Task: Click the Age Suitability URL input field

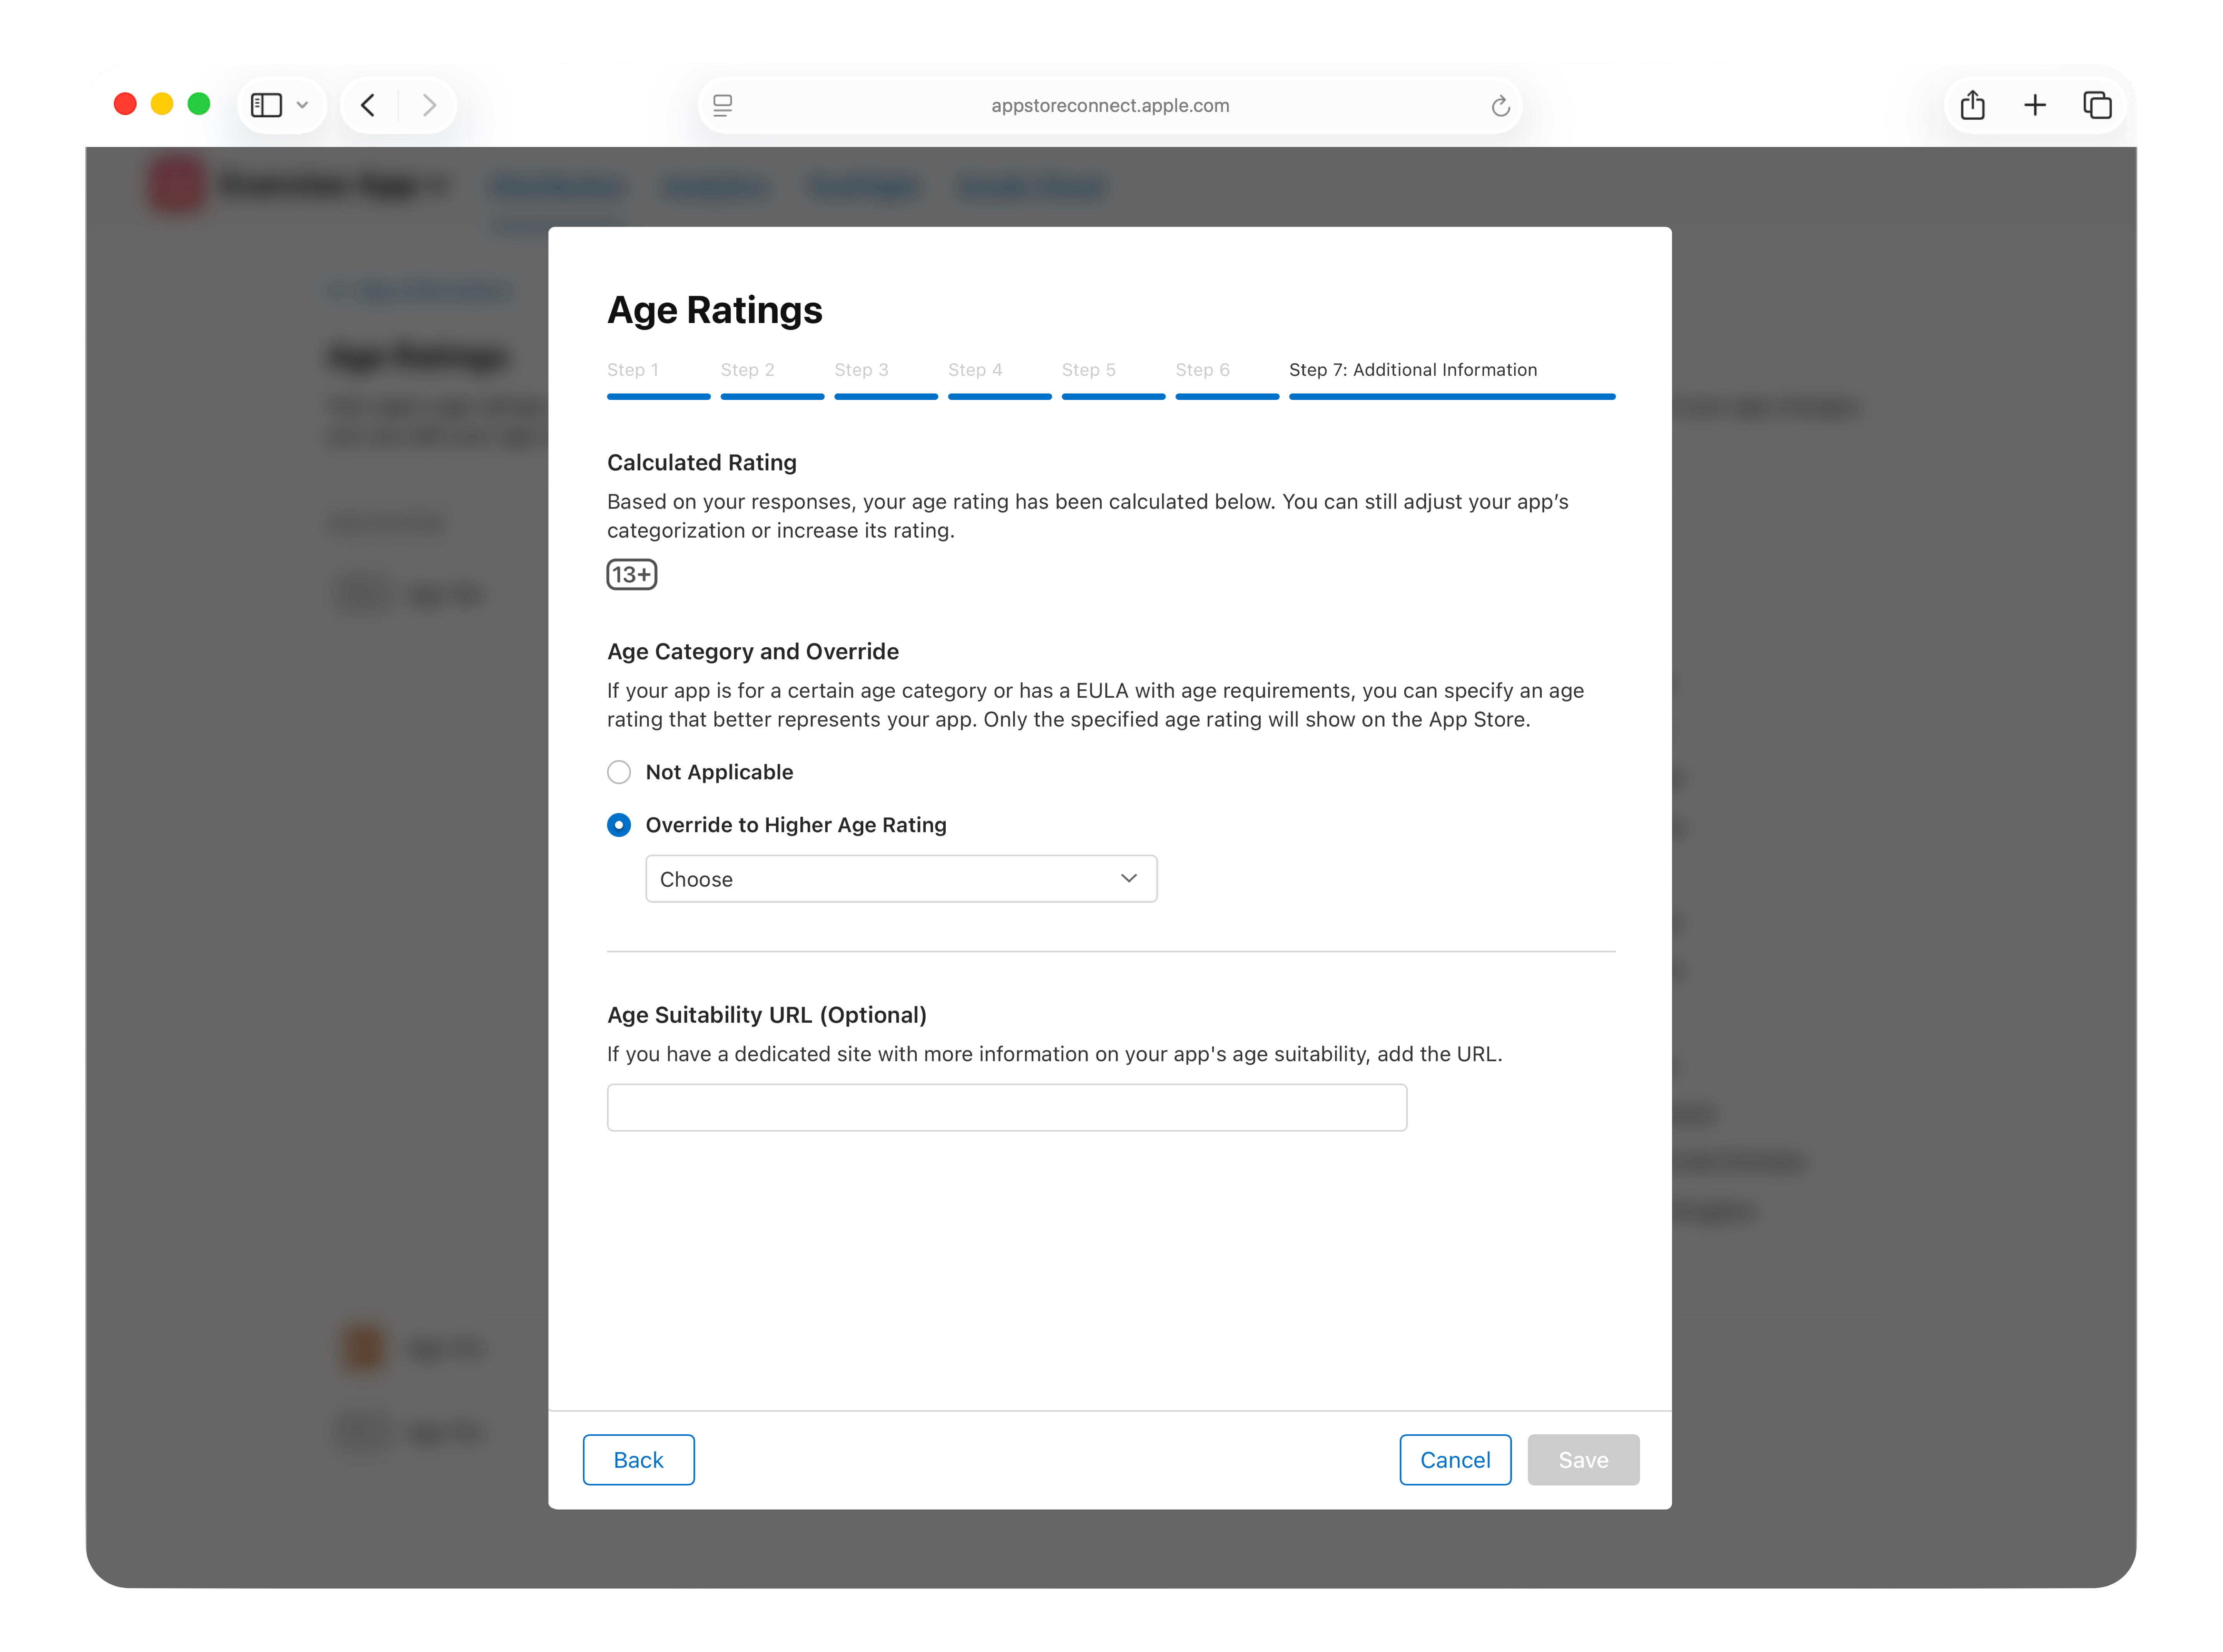Action: pyautogui.click(x=1007, y=1107)
